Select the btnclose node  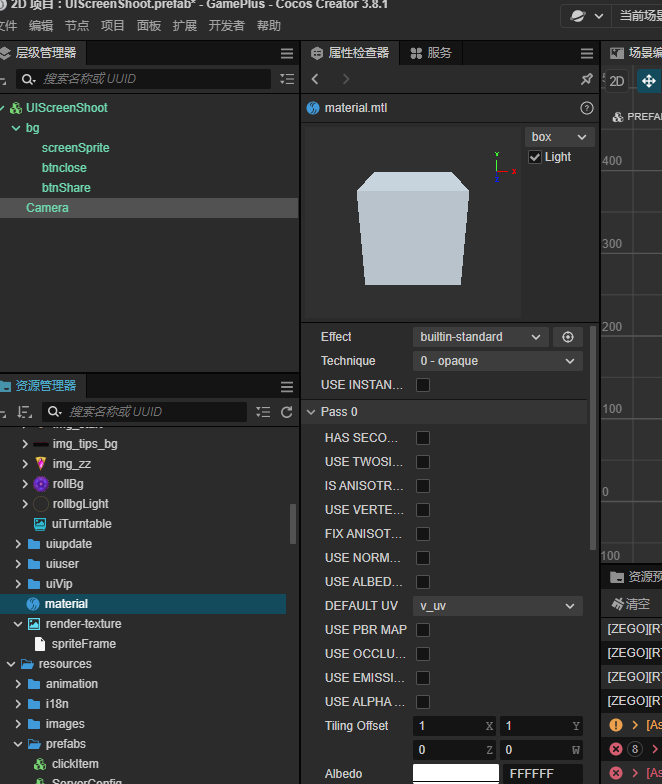(x=64, y=168)
